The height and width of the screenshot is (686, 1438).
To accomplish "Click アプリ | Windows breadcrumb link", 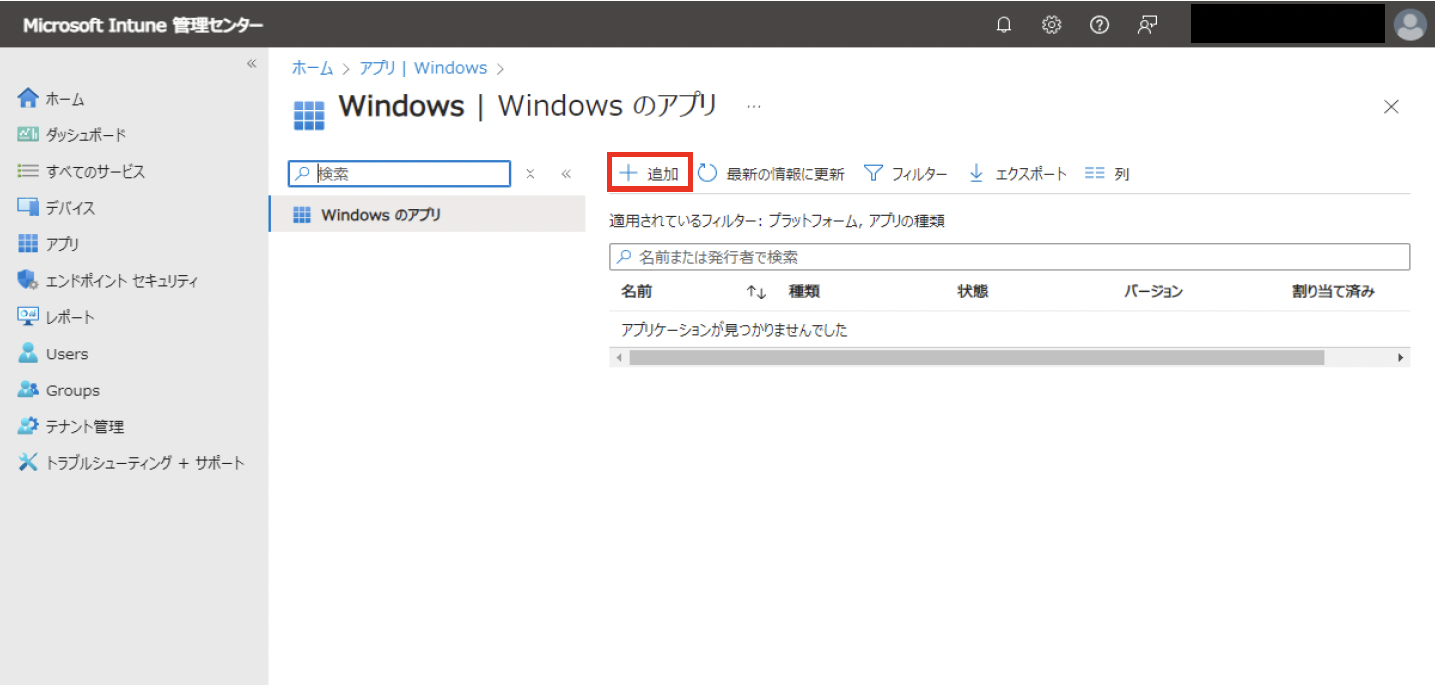I will coord(423,68).
